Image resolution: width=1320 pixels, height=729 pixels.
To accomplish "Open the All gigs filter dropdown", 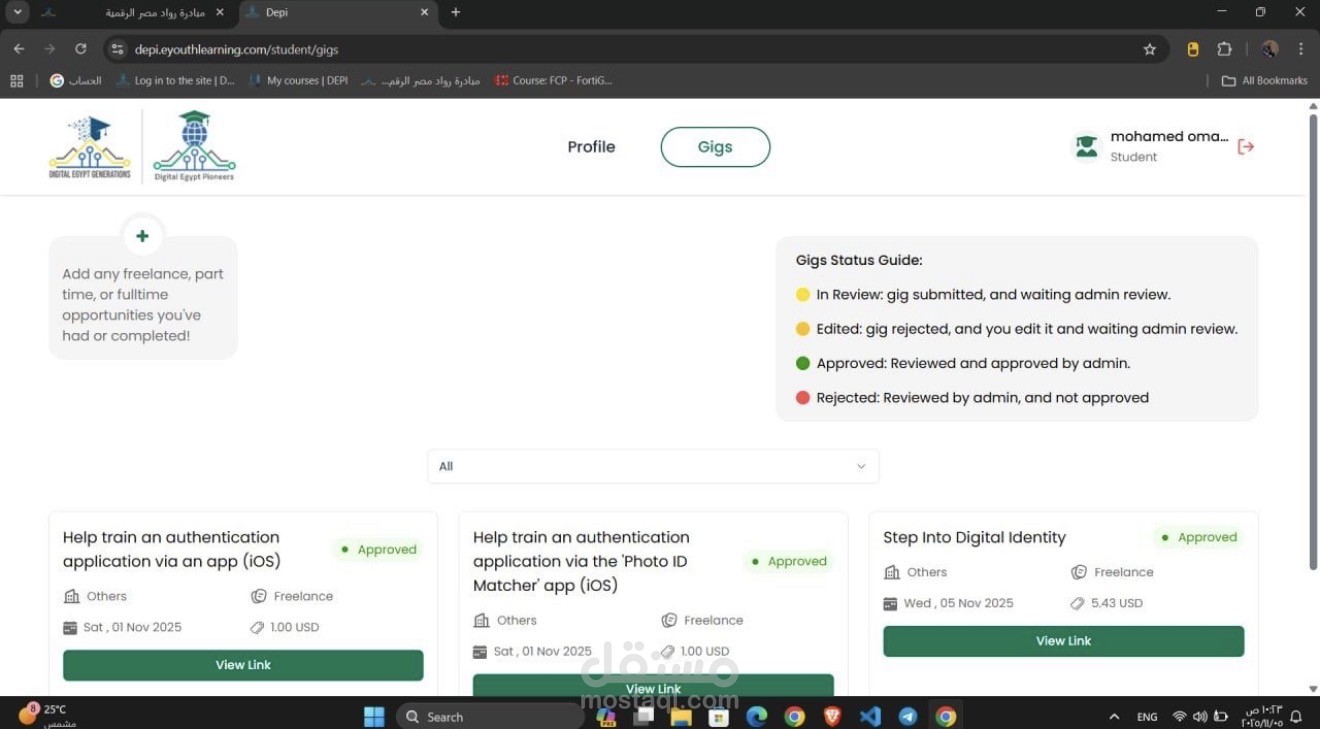I will (x=653, y=467).
